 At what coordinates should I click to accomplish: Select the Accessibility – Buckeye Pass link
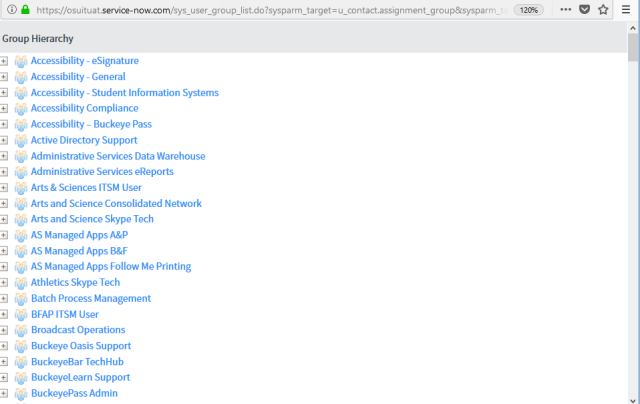point(91,124)
